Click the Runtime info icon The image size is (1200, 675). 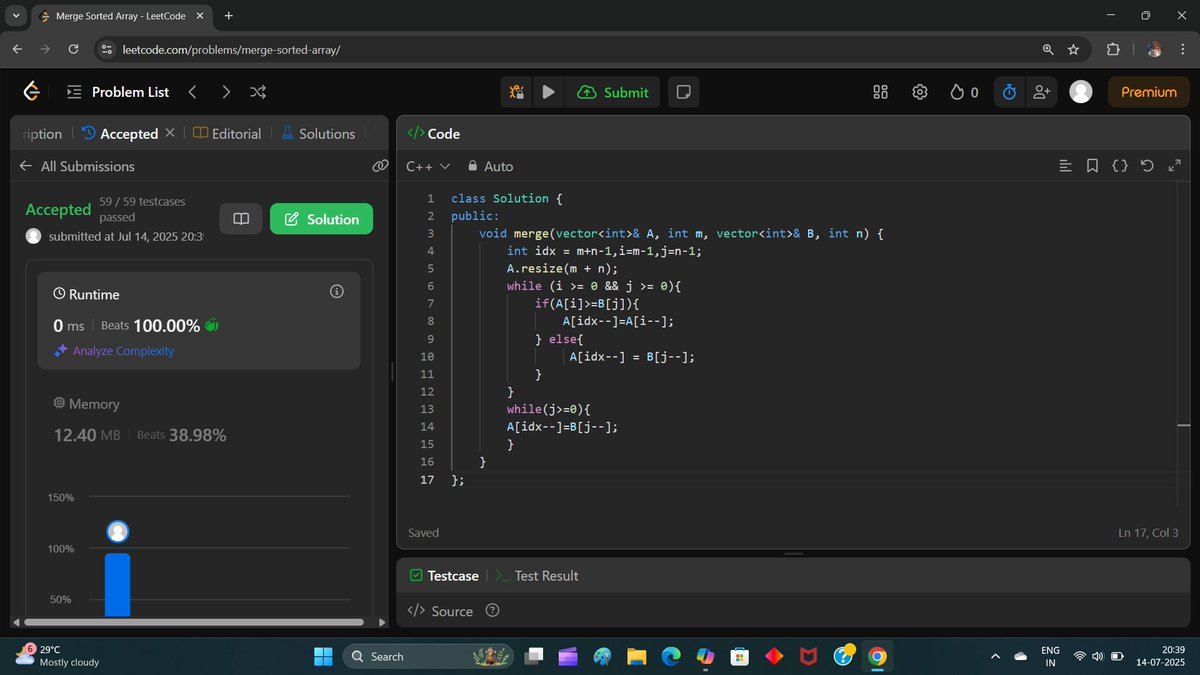click(337, 291)
